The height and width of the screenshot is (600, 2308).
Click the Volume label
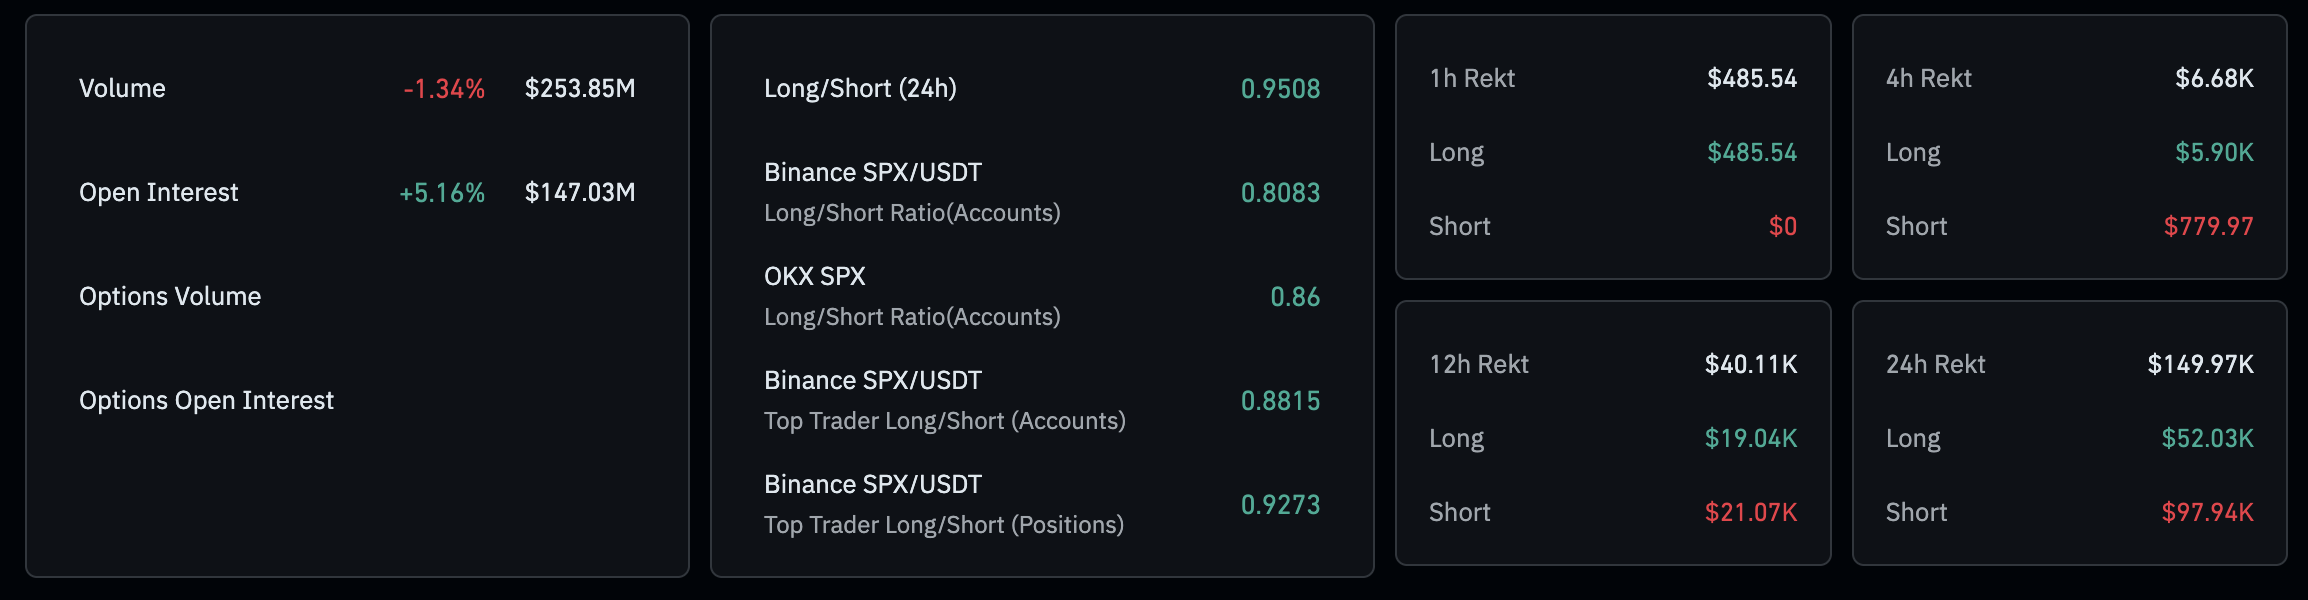tap(122, 88)
